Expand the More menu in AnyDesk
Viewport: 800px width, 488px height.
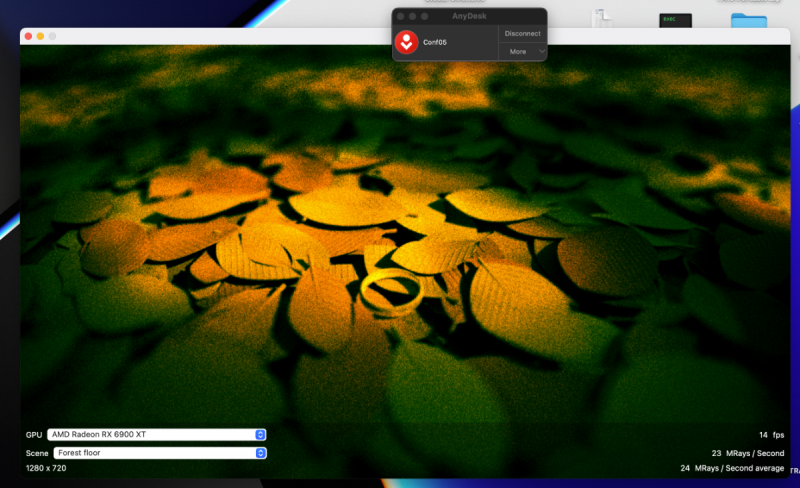(x=522, y=52)
